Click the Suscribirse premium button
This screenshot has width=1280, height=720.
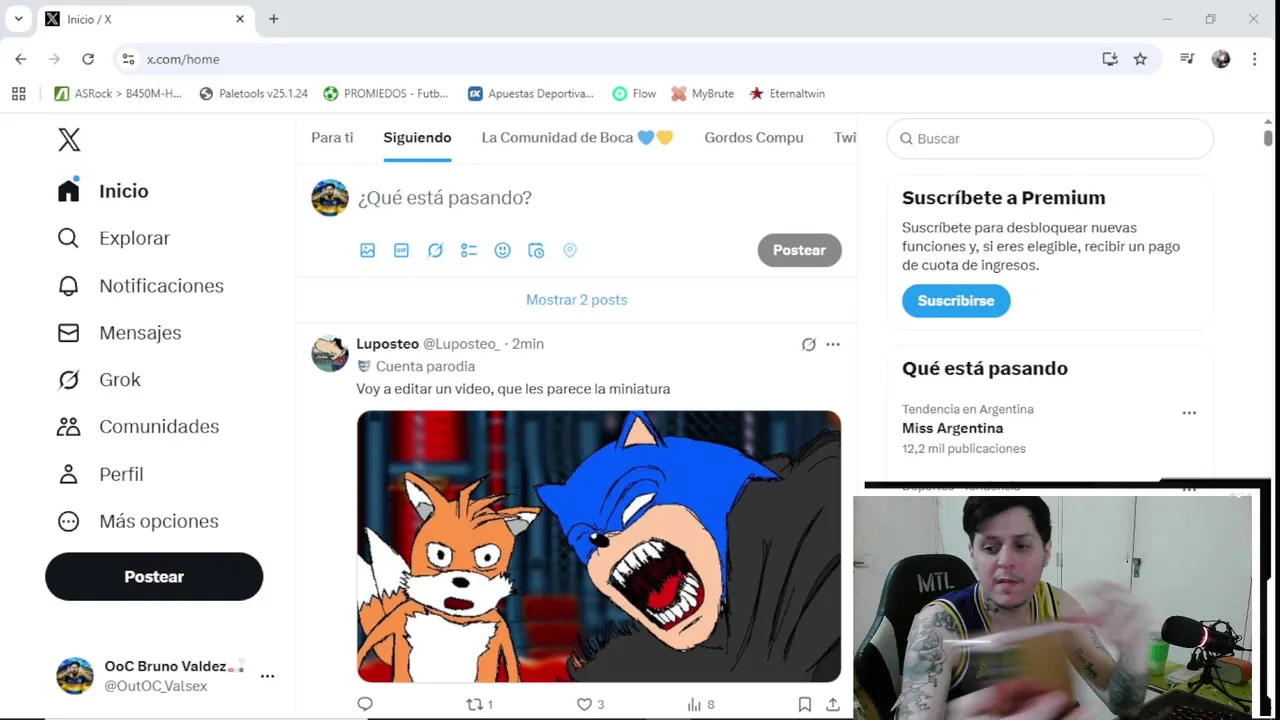[x=956, y=301]
